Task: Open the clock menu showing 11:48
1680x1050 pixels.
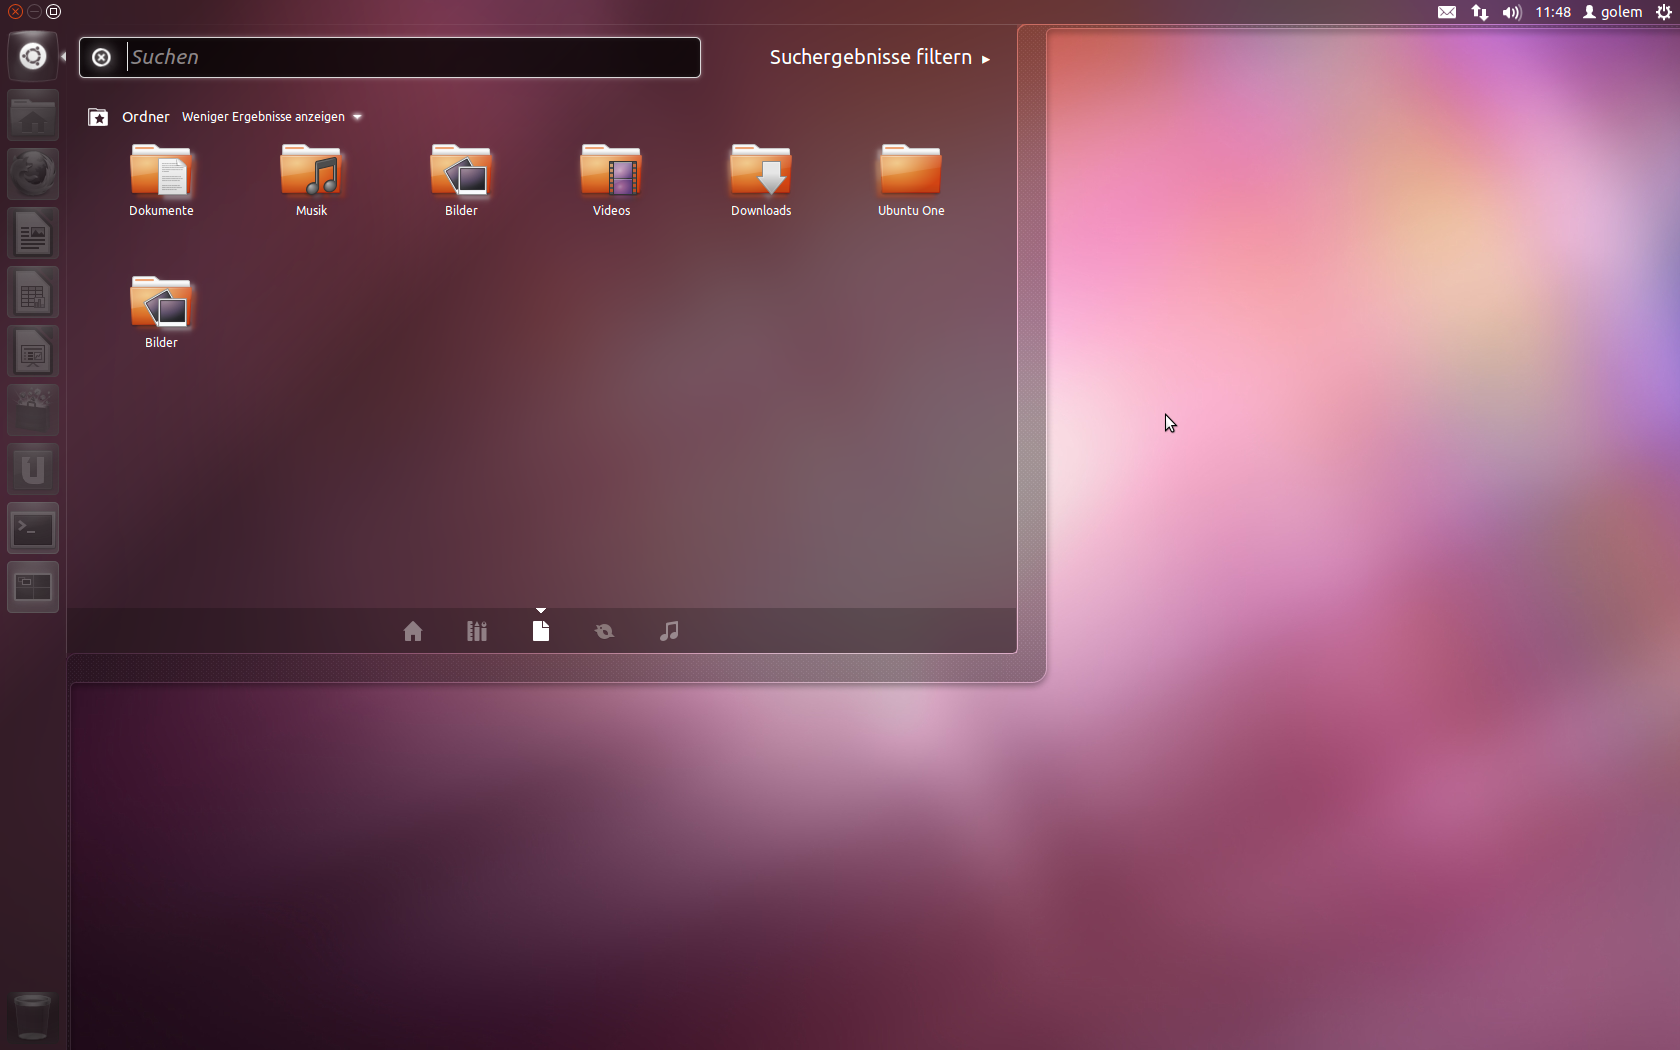Action: point(1553,12)
